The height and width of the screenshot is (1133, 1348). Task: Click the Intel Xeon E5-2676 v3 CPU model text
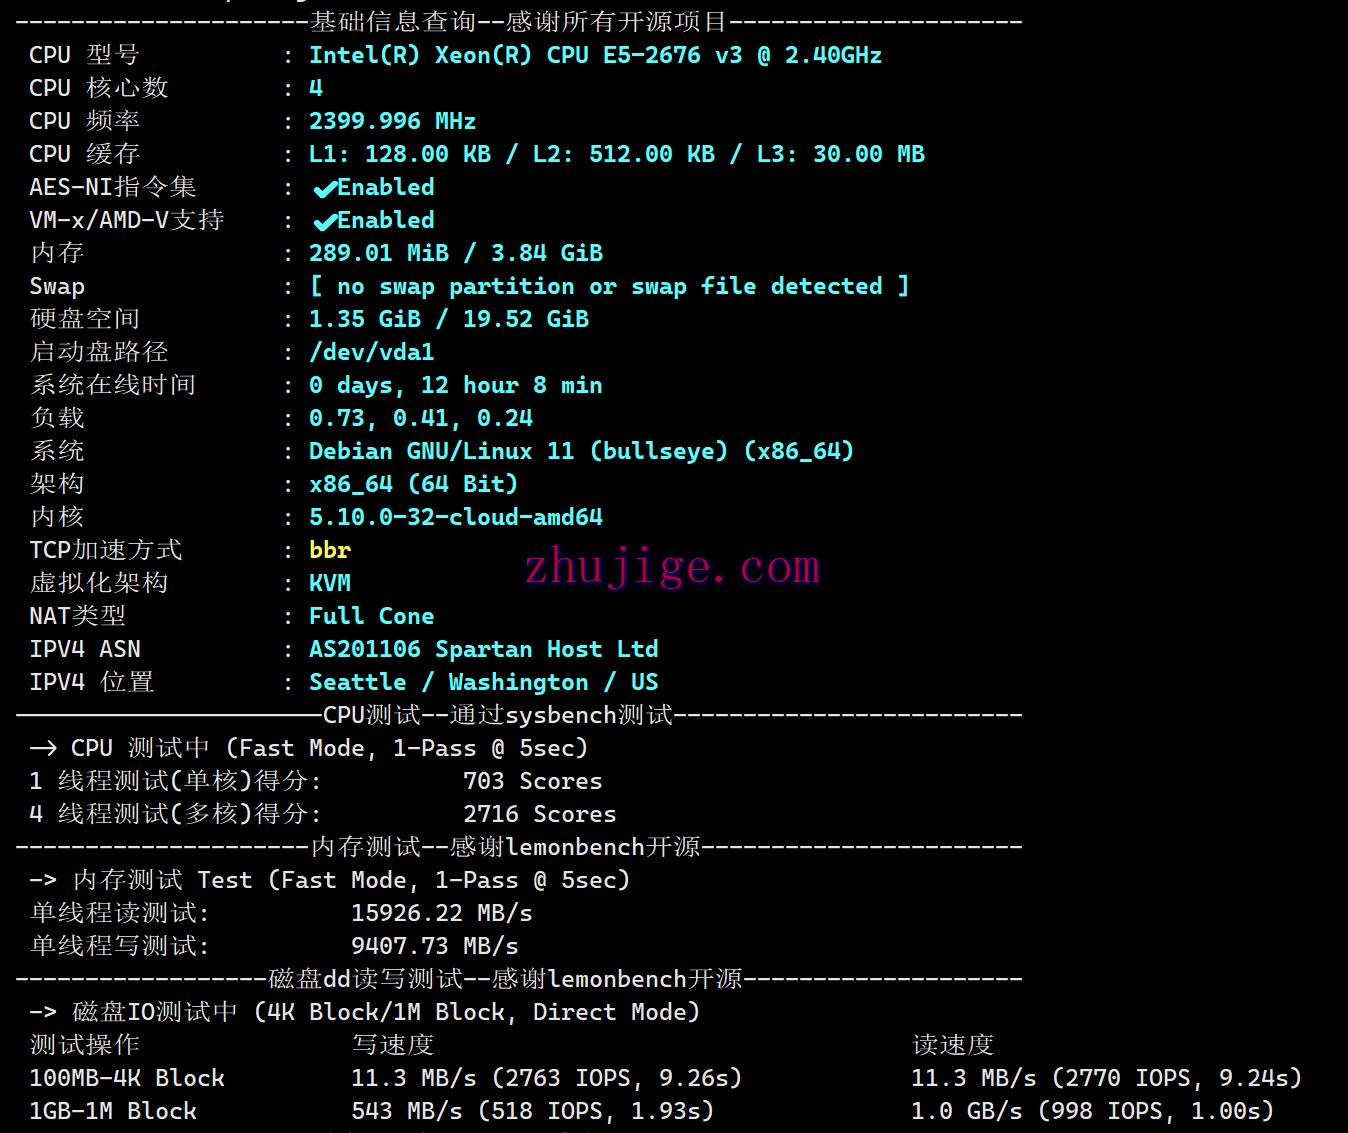(595, 55)
